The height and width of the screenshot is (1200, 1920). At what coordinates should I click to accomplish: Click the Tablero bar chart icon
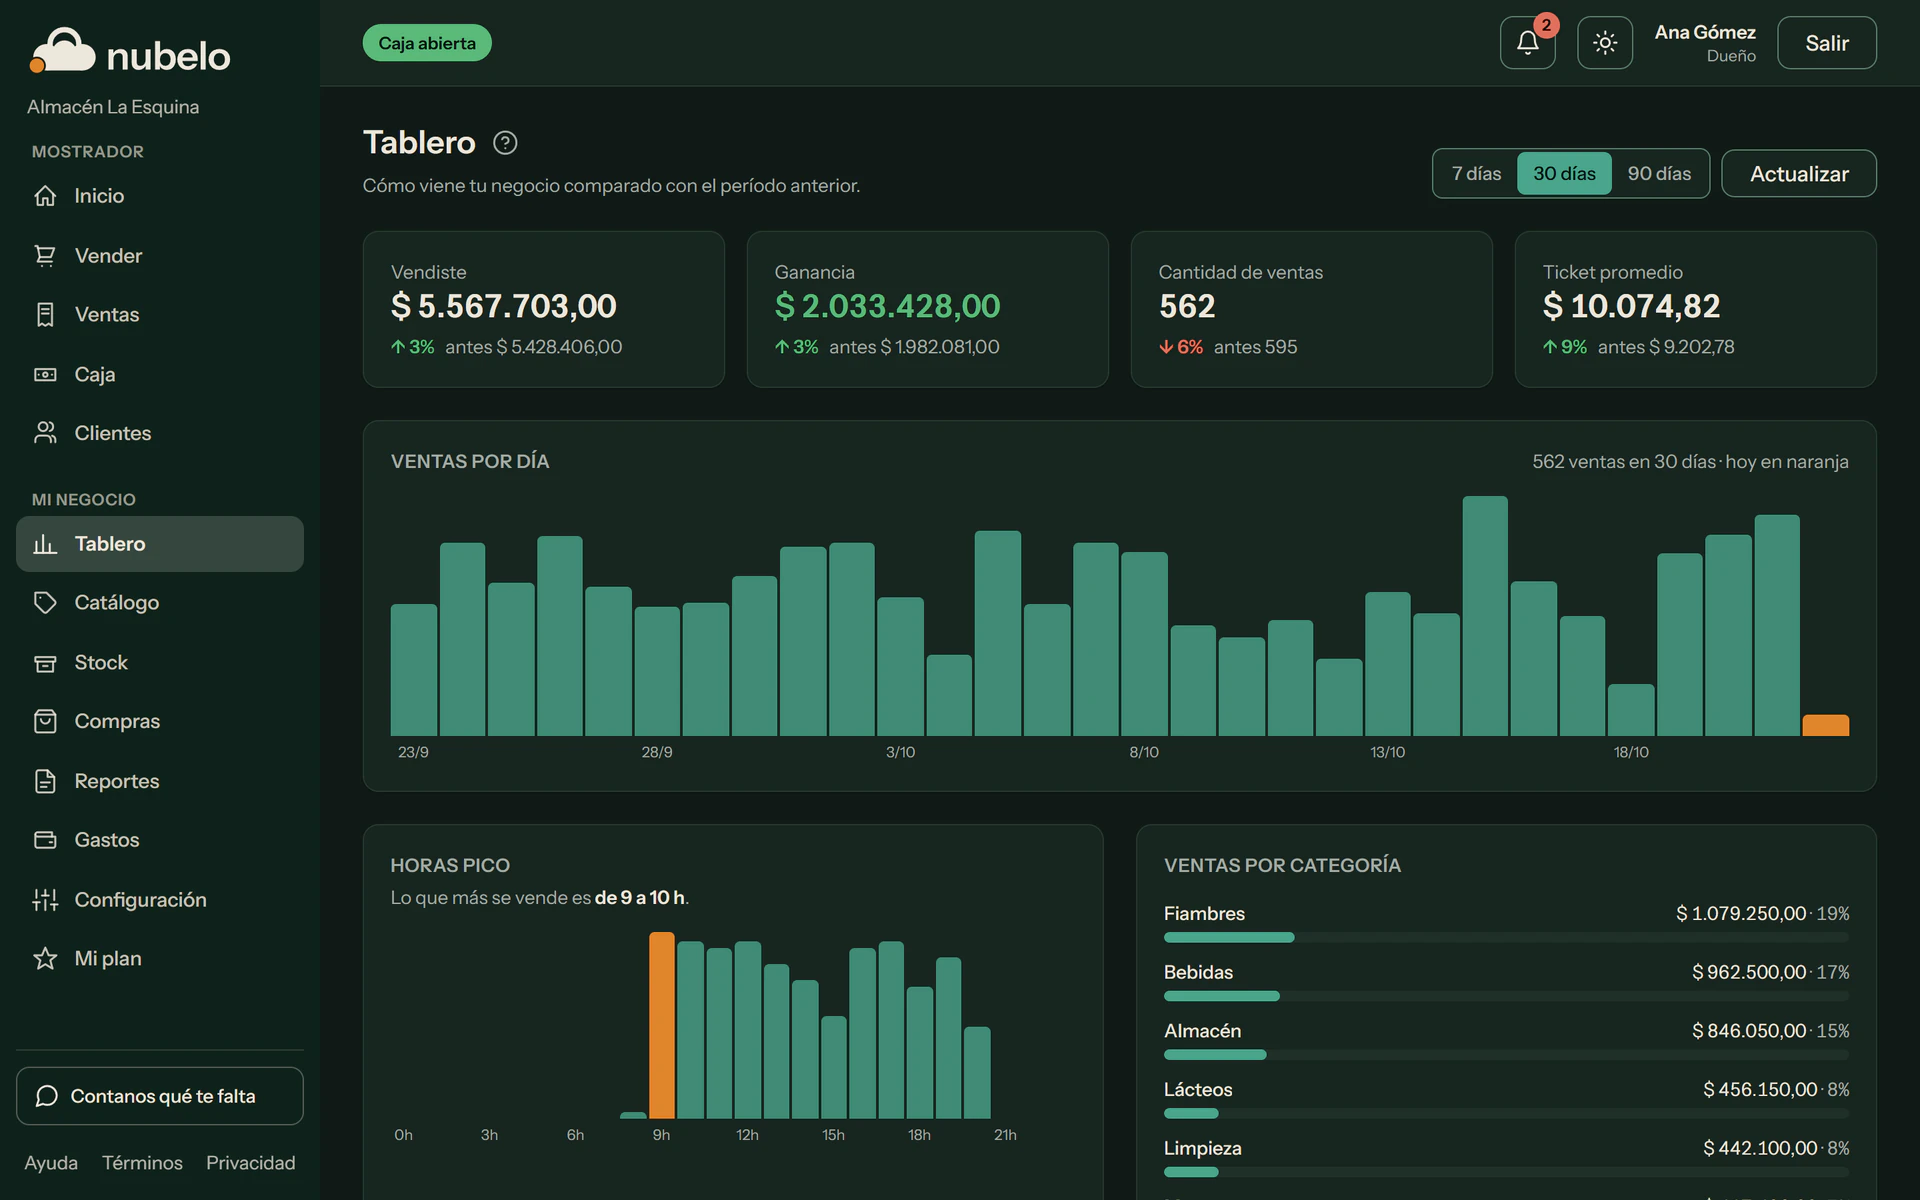(45, 544)
